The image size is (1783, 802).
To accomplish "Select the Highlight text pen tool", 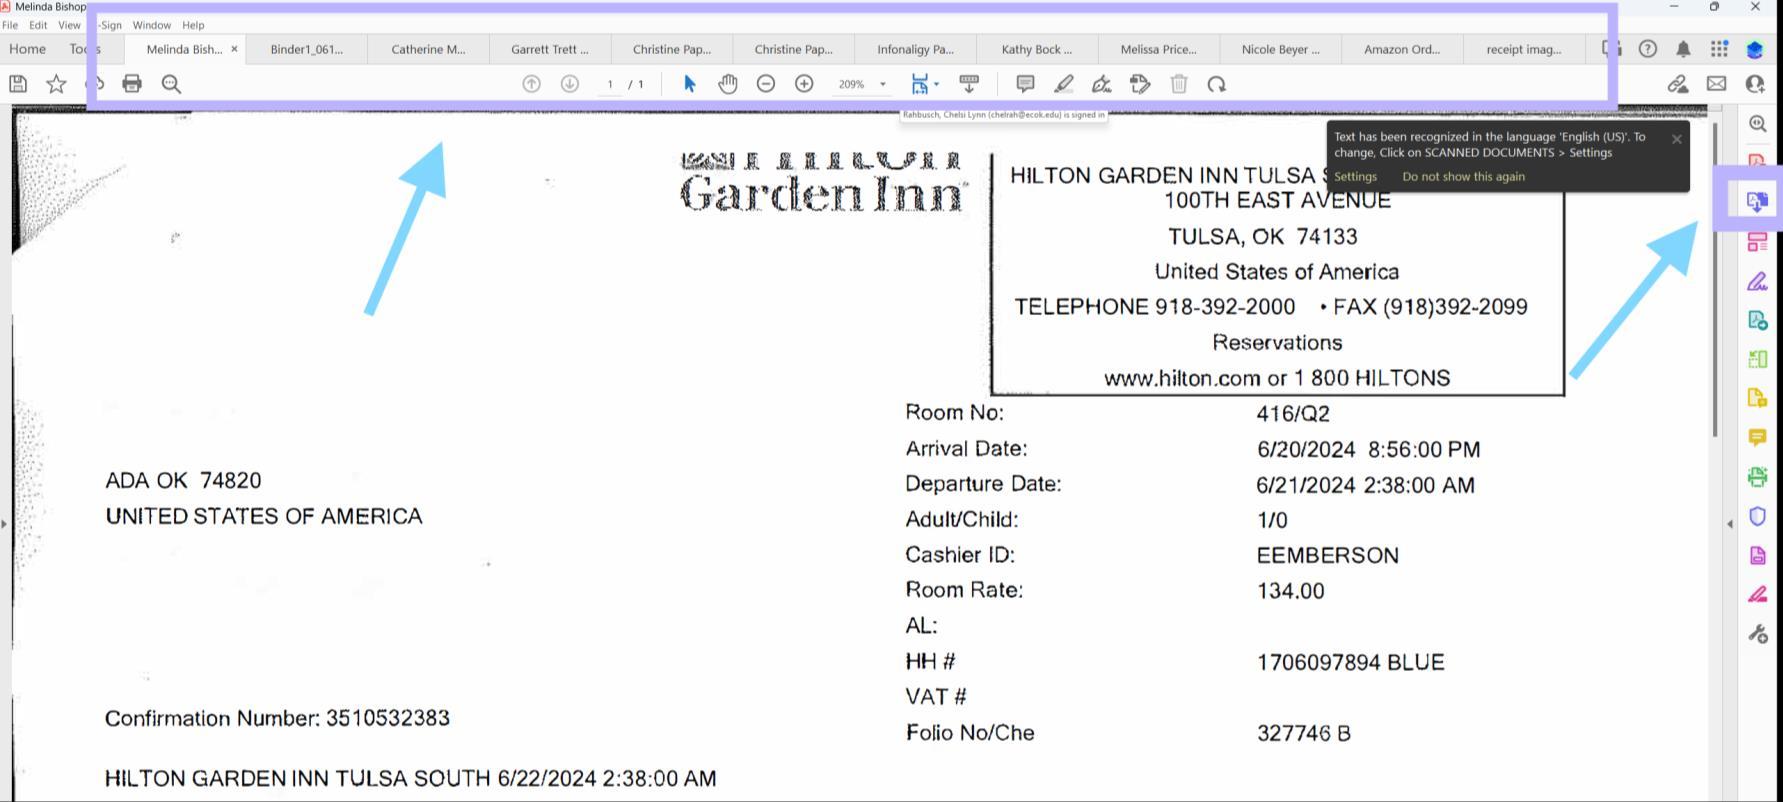I will pos(1064,84).
